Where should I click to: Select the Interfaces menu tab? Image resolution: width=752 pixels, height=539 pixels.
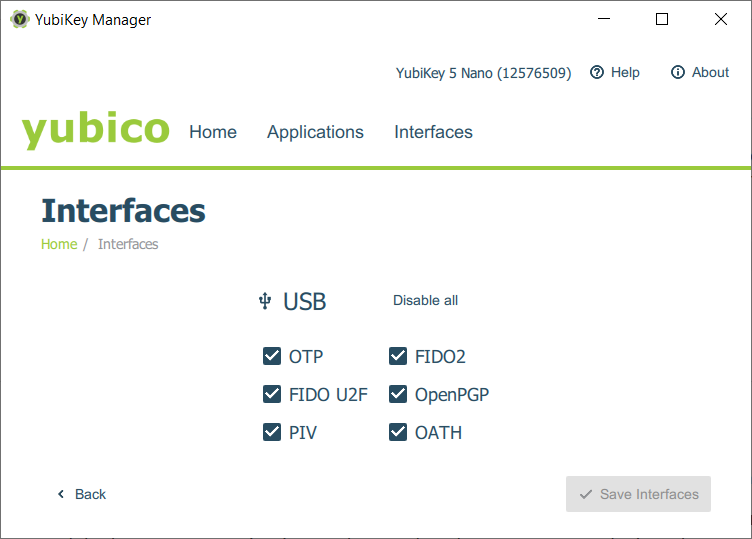pyautogui.click(x=433, y=132)
